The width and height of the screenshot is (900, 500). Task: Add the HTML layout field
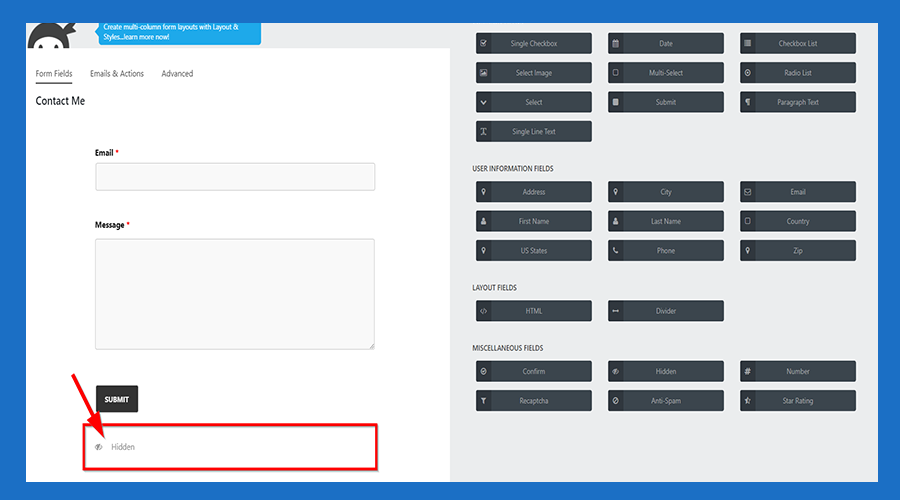tap(534, 311)
